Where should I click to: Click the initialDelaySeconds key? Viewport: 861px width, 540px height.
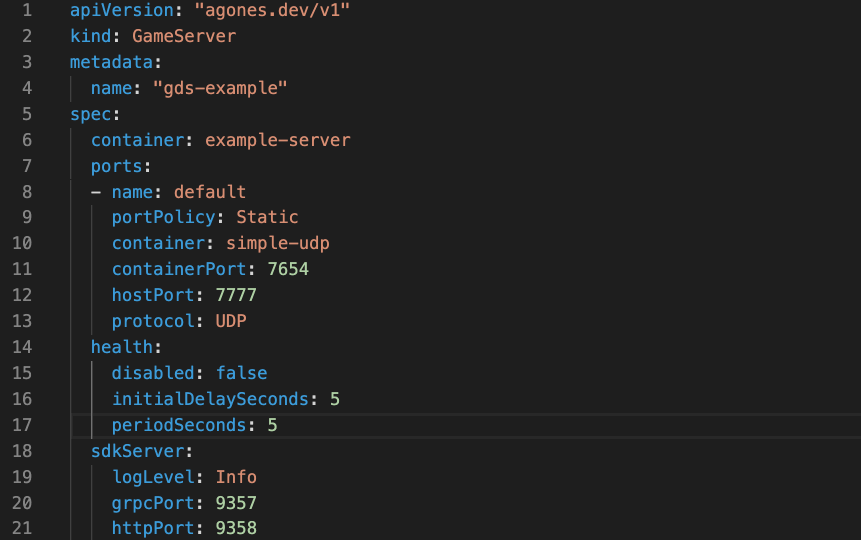[210, 399]
